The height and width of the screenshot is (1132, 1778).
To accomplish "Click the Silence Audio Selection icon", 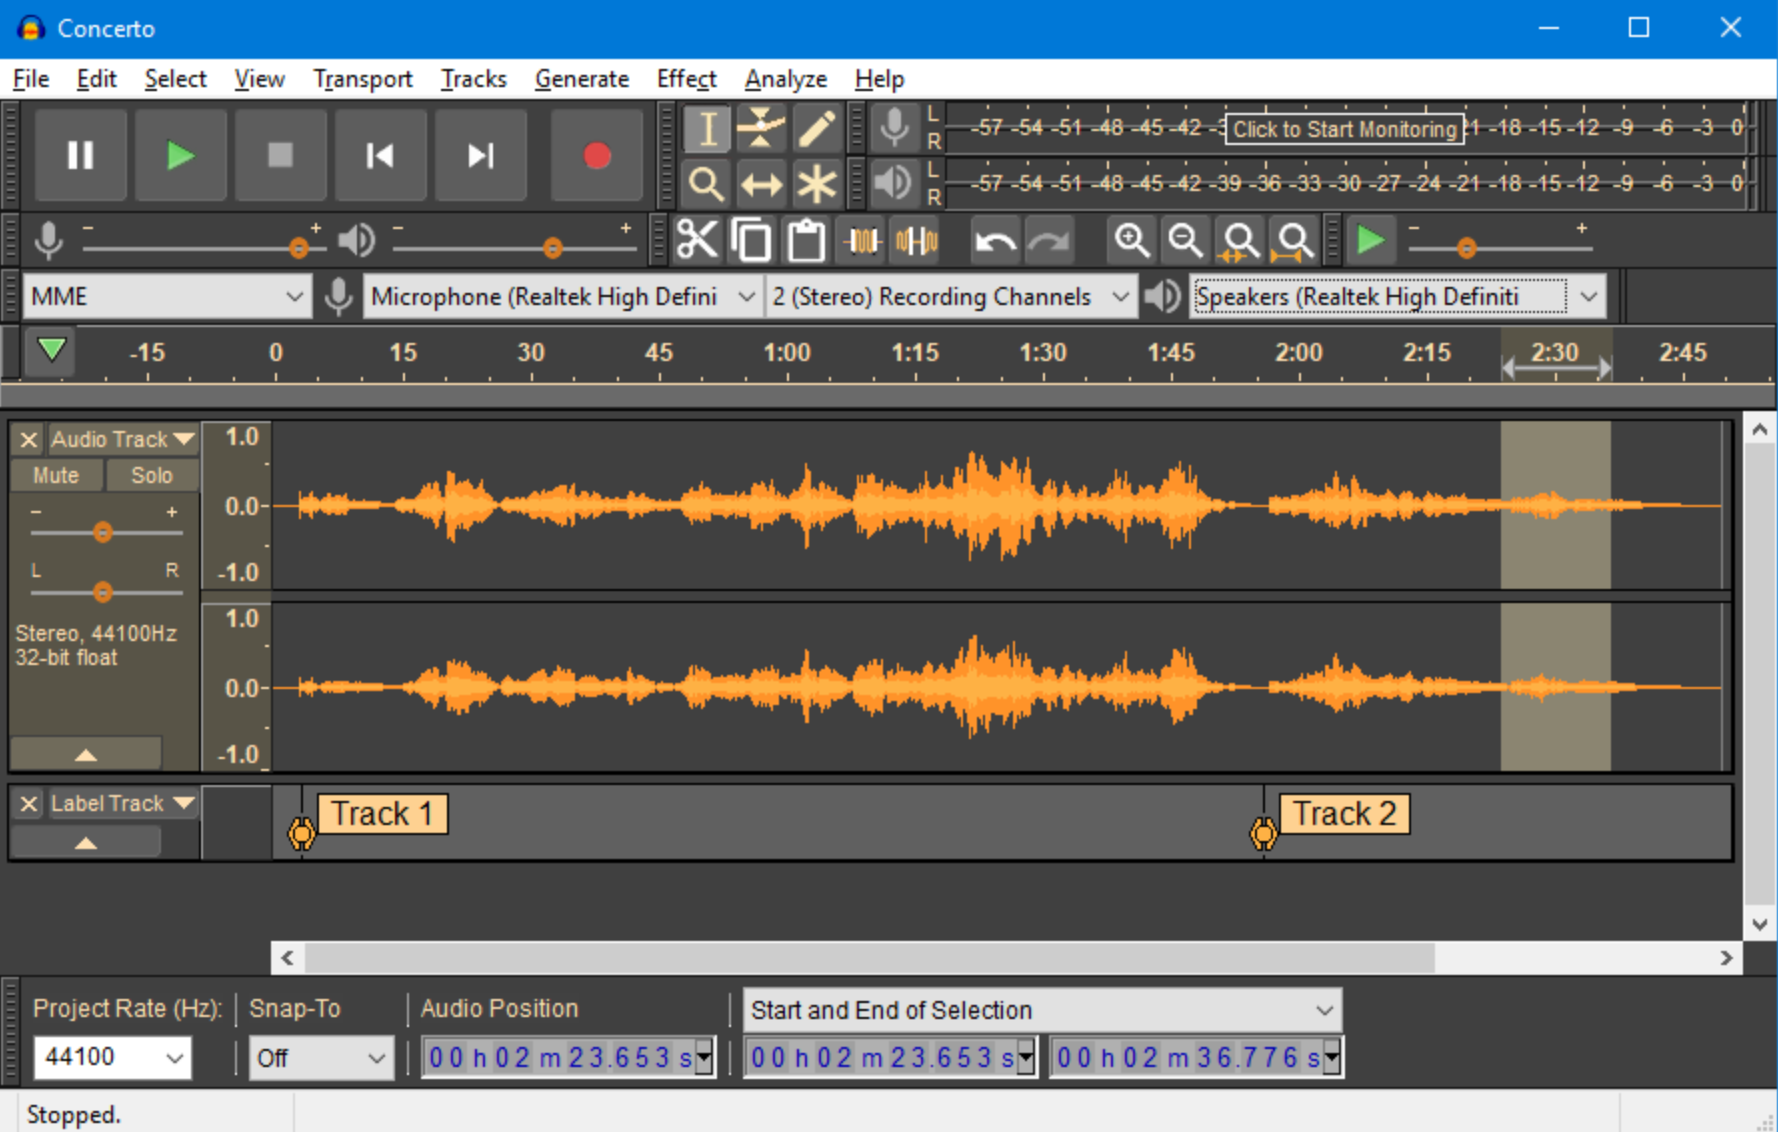I will pos(915,240).
